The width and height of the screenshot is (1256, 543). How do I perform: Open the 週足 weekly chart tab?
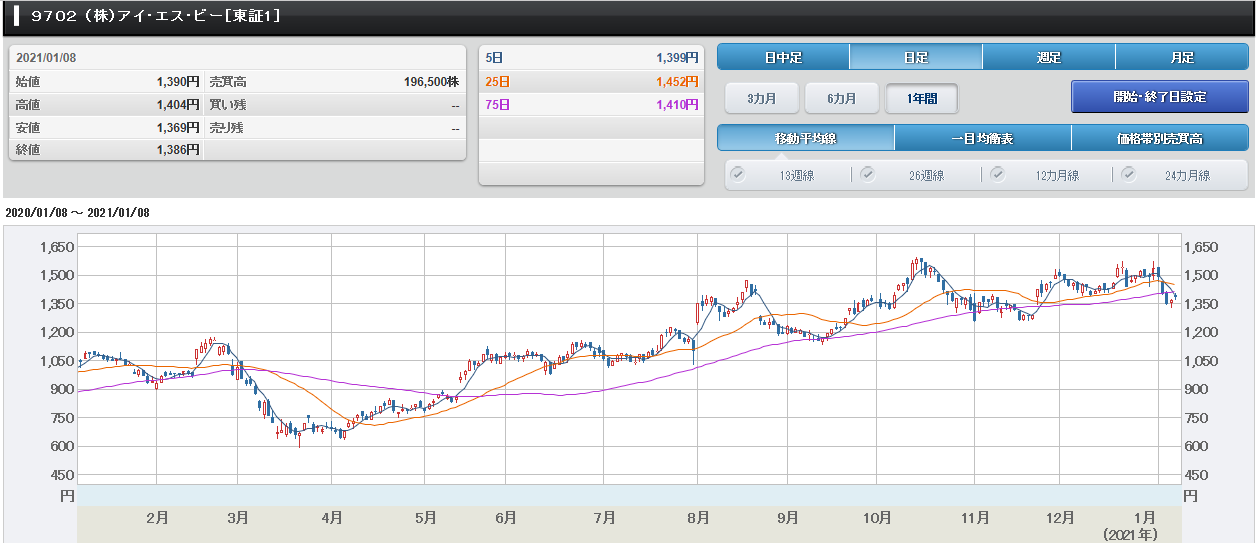tap(1048, 57)
